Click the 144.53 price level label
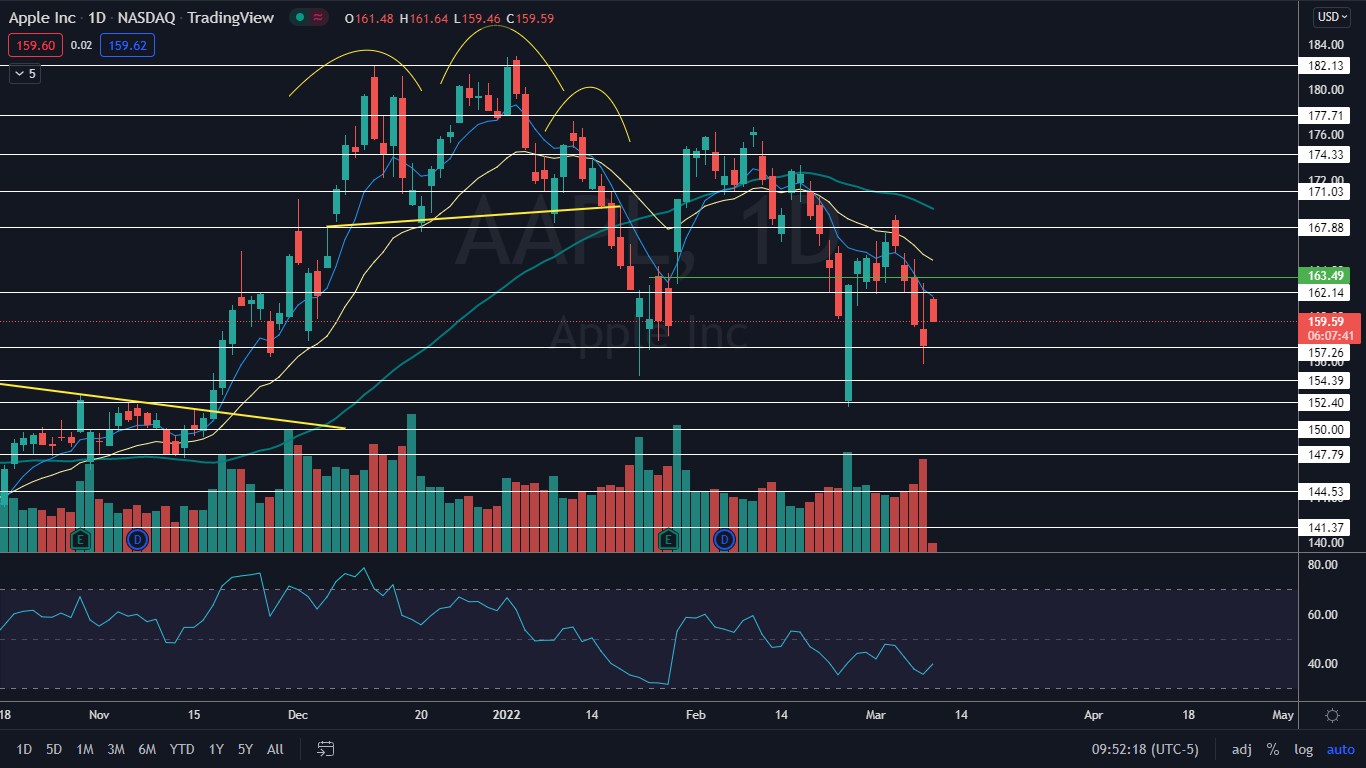Viewport: 1366px width, 768px height. [x=1325, y=491]
